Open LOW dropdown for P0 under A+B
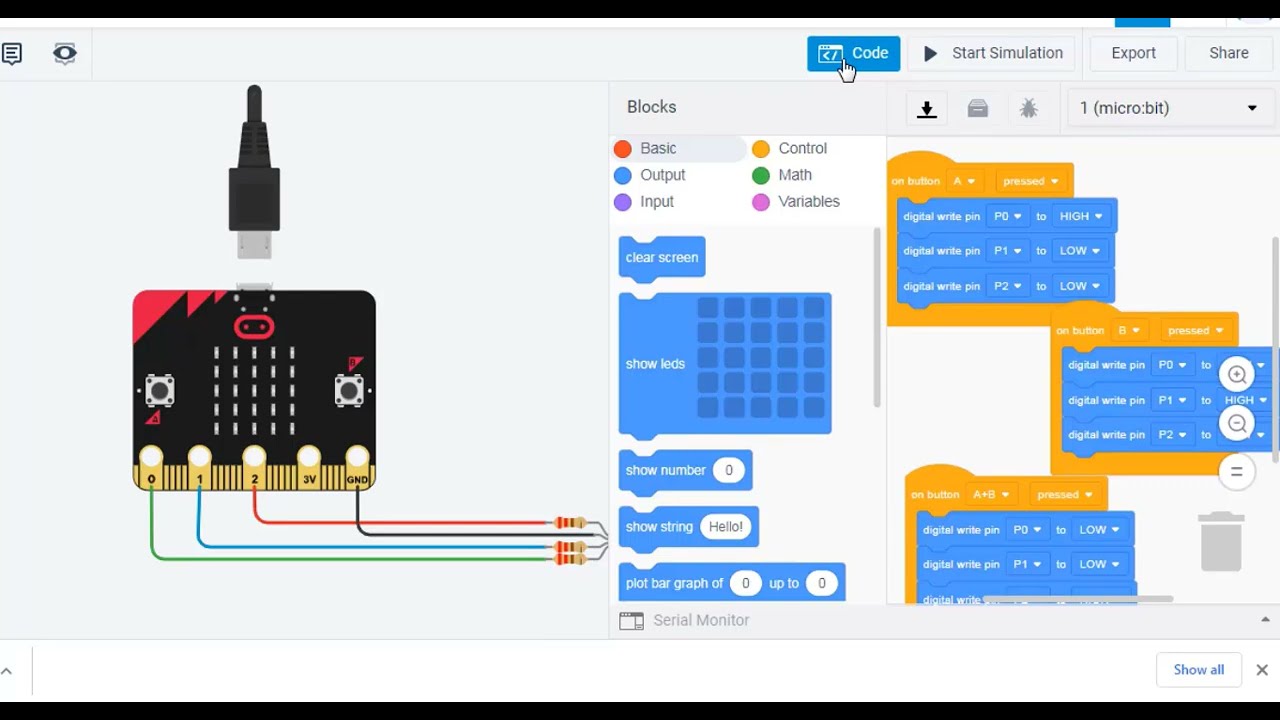 pyautogui.click(x=1098, y=530)
